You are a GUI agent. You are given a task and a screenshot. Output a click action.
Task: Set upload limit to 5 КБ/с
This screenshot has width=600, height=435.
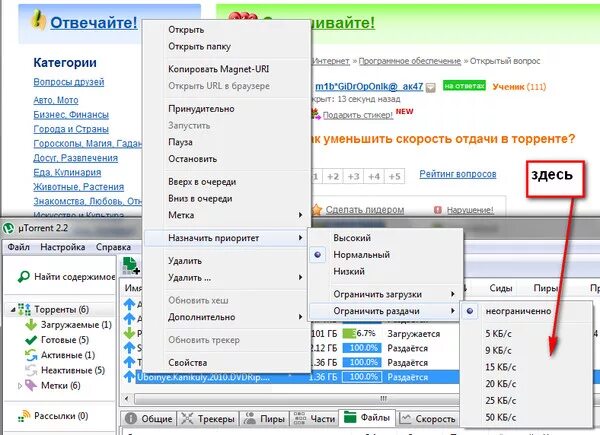(498, 334)
